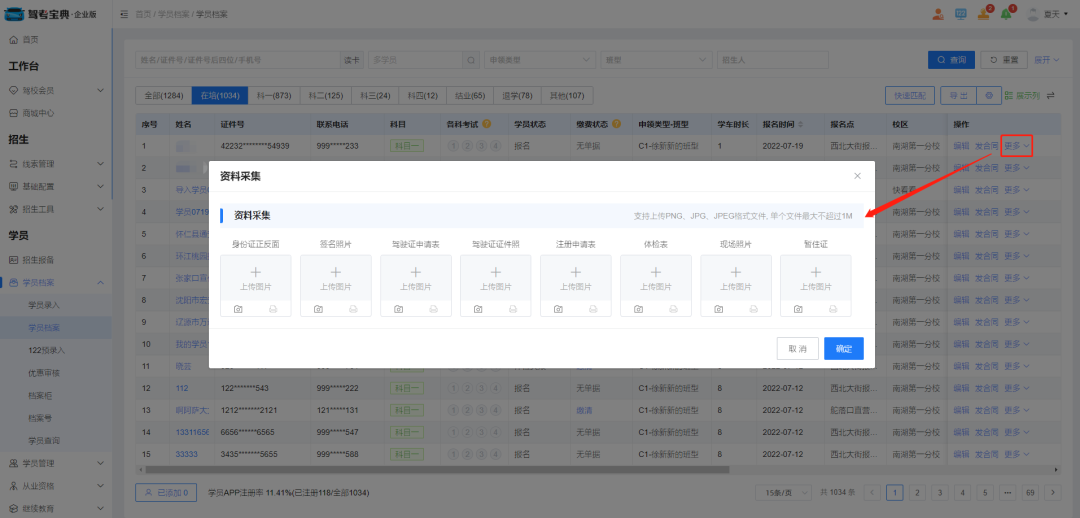Open the orange user icon in header
This screenshot has height=518, width=1080.
938,14
